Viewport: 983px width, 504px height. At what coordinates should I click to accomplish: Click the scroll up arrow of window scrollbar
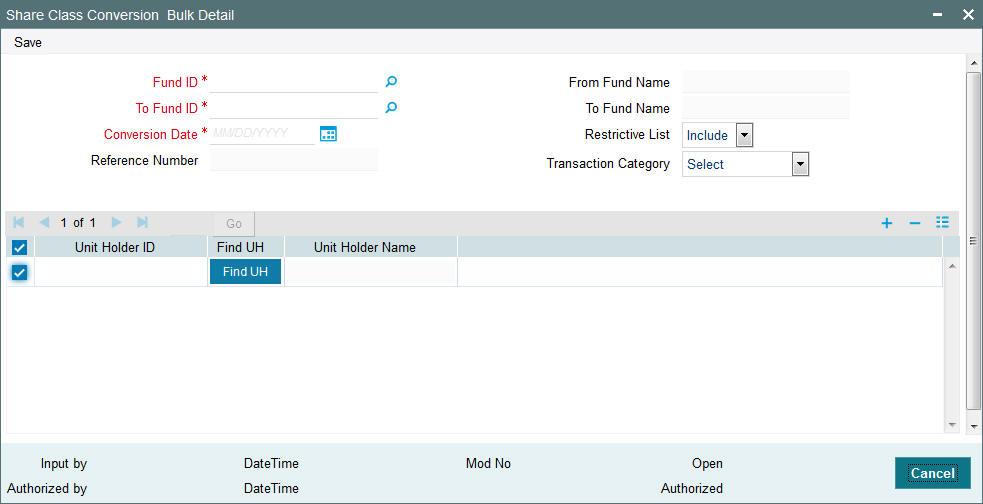(x=973, y=63)
